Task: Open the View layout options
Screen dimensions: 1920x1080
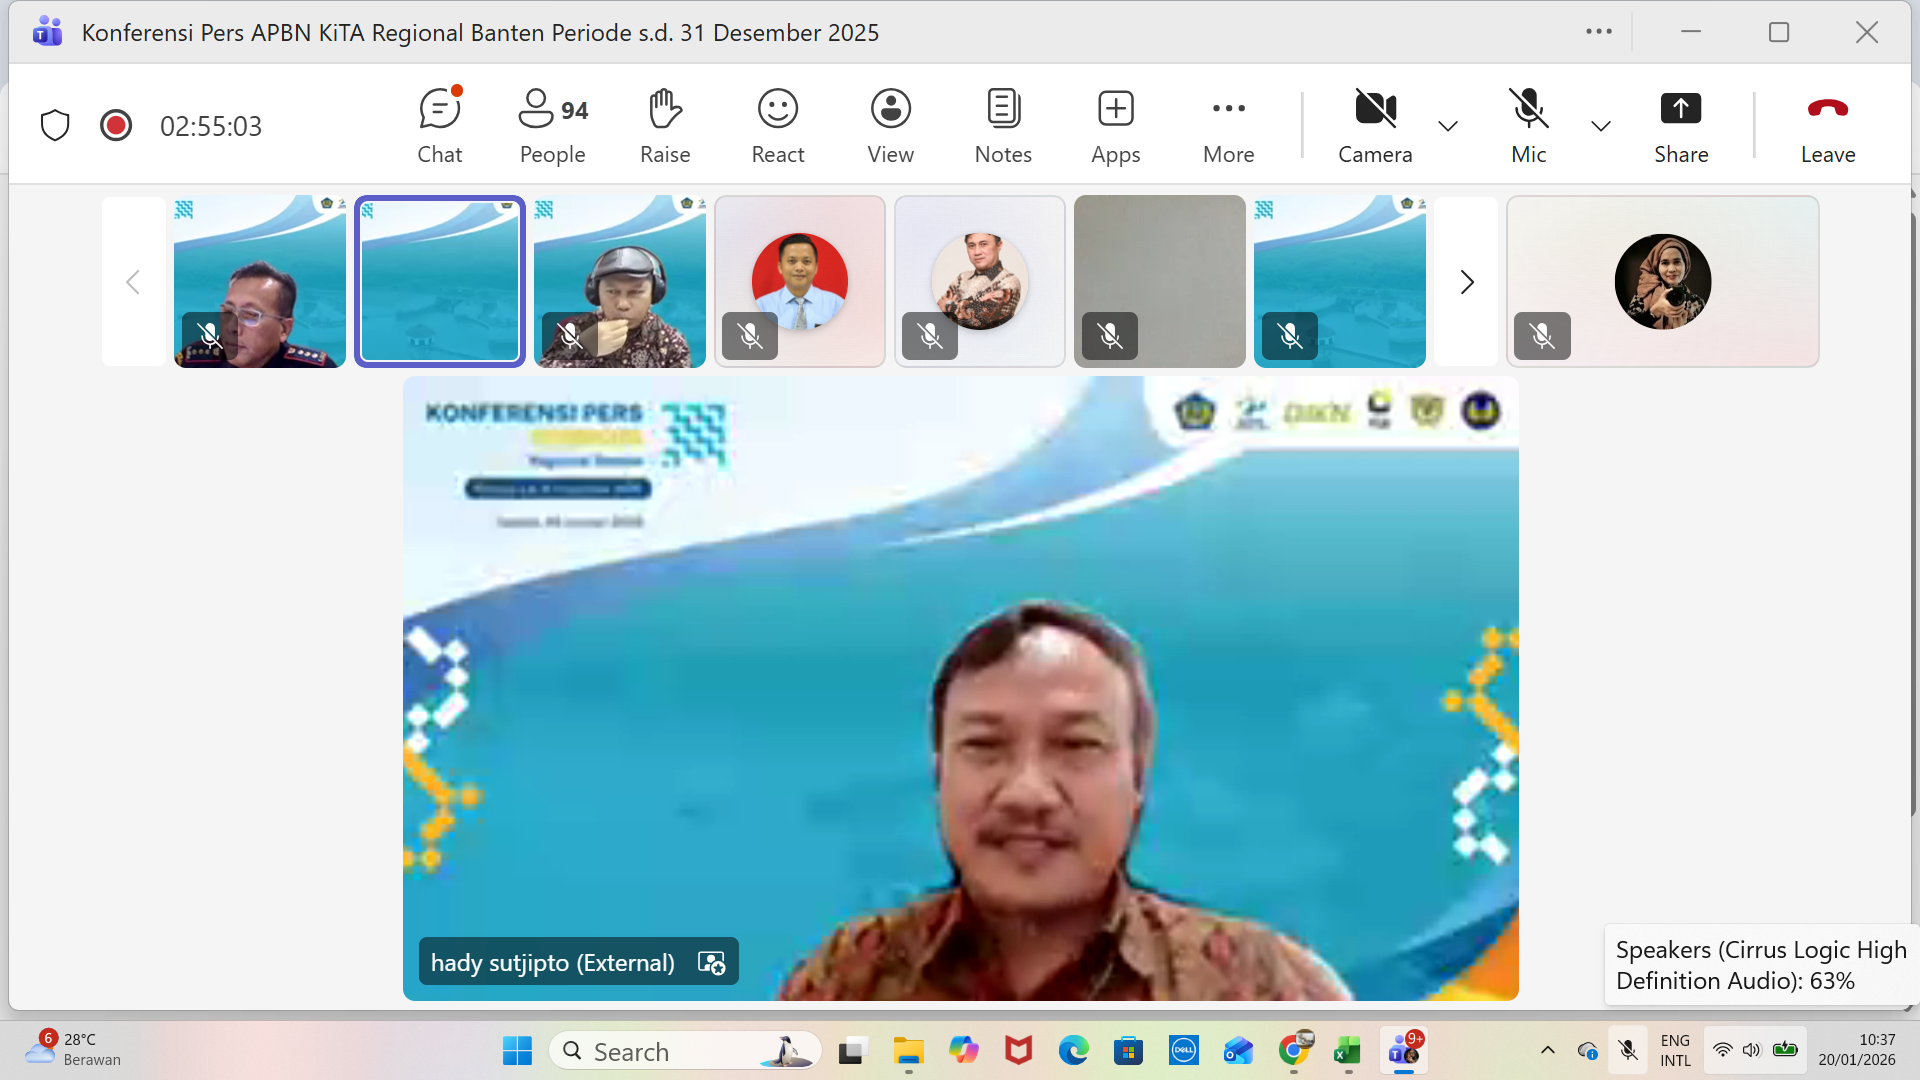Action: pyautogui.click(x=890, y=126)
